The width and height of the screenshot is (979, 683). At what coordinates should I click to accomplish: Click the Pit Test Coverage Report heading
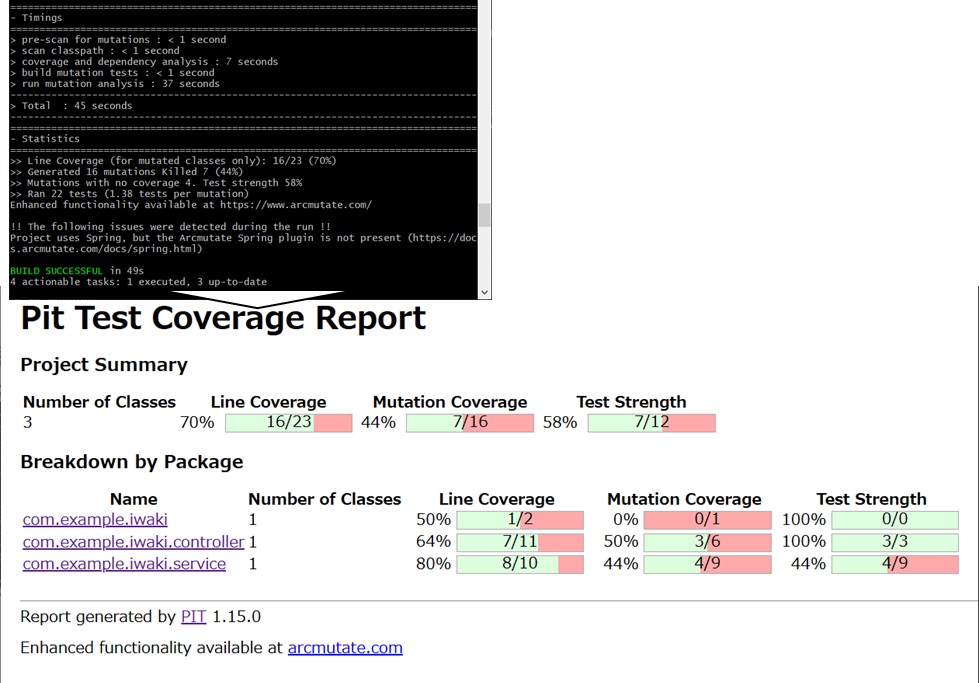pyautogui.click(x=223, y=318)
